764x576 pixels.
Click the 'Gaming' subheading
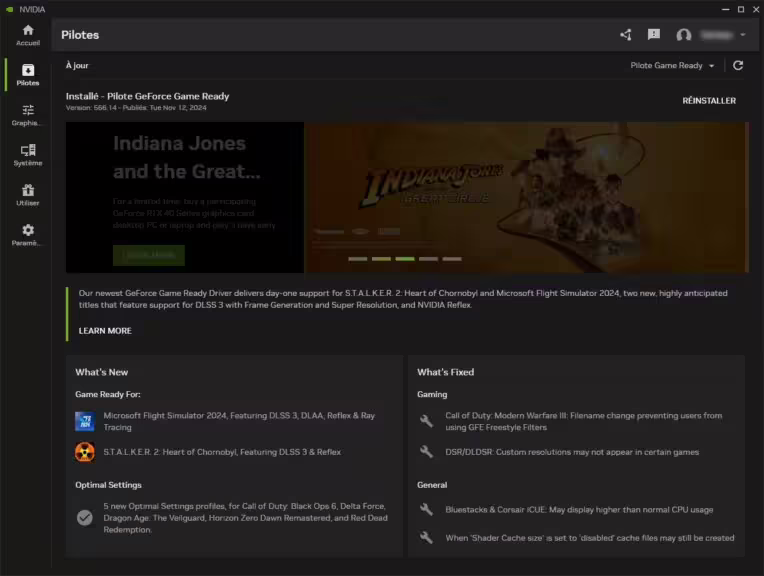(x=432, y=394)
